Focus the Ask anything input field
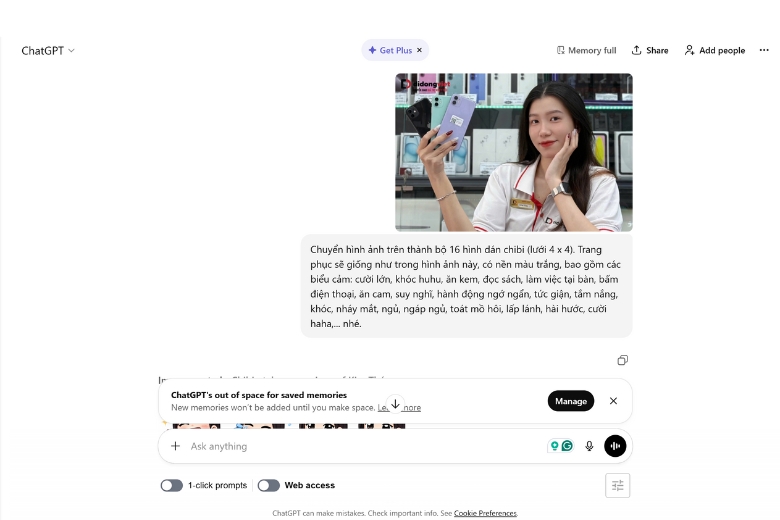 (x=366, y=446)
